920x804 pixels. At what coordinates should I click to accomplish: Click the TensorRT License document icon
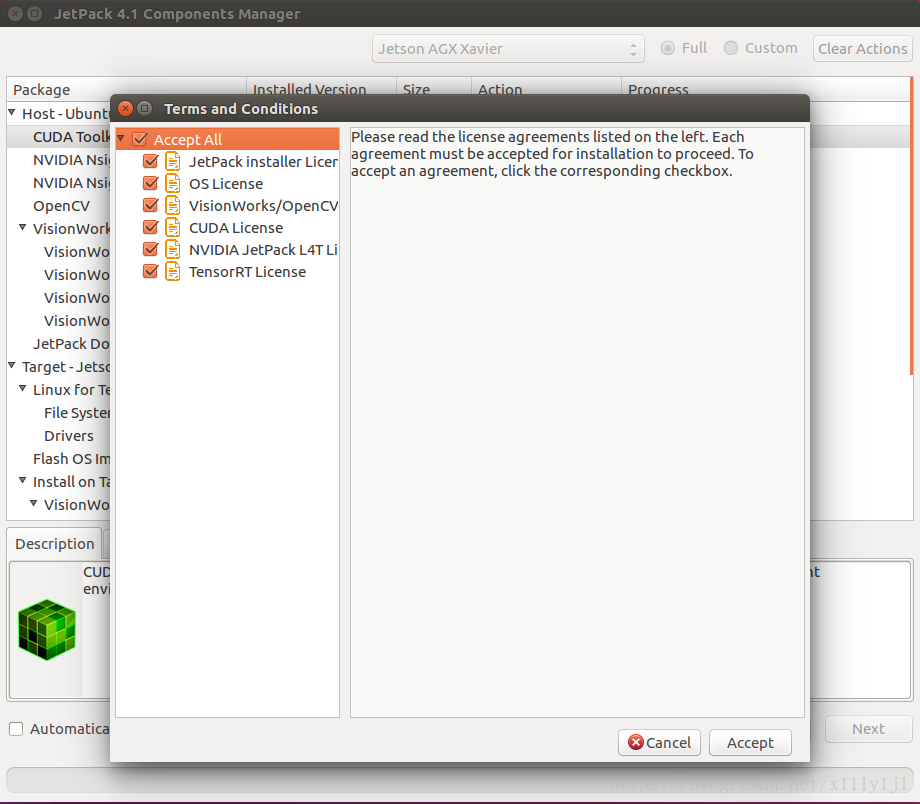click(x=172, y=272)
